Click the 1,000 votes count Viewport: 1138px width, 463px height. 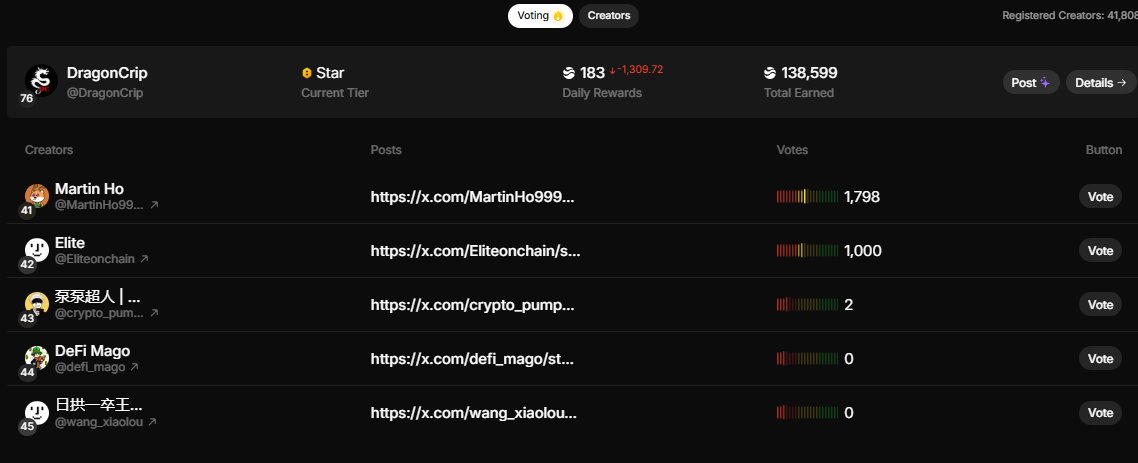click(x=863, y=251)
